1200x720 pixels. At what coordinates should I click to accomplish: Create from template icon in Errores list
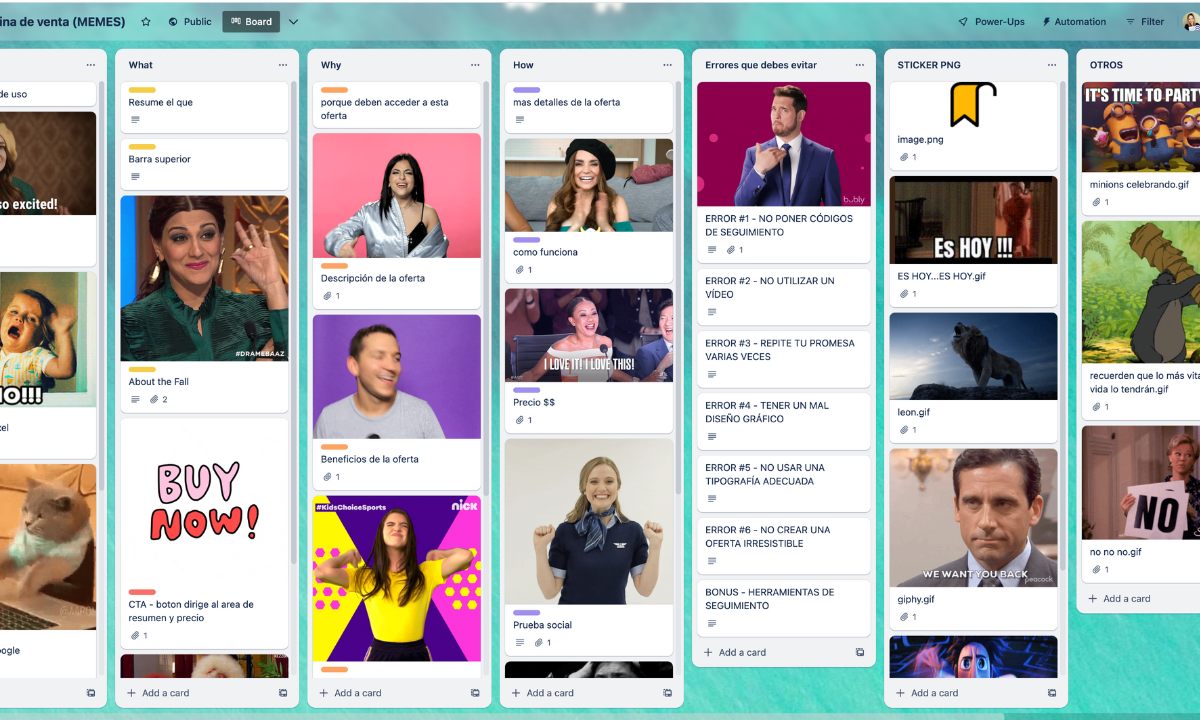point(859,652)
